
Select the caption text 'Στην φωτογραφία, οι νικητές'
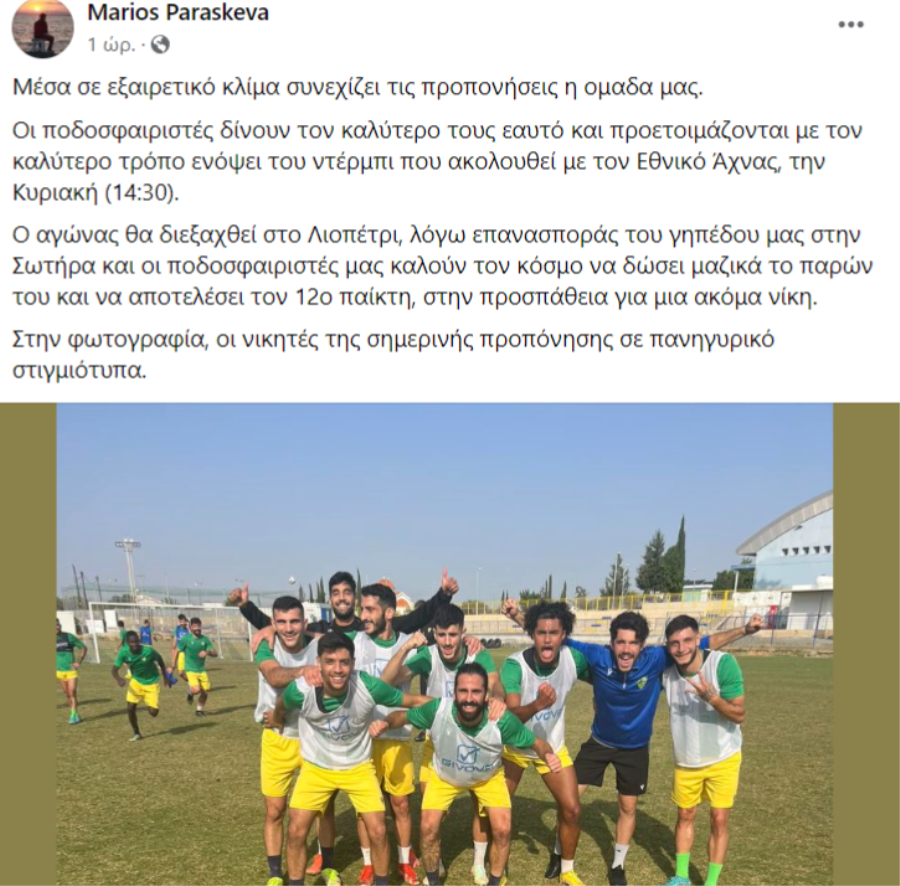[x=393, y=355]
